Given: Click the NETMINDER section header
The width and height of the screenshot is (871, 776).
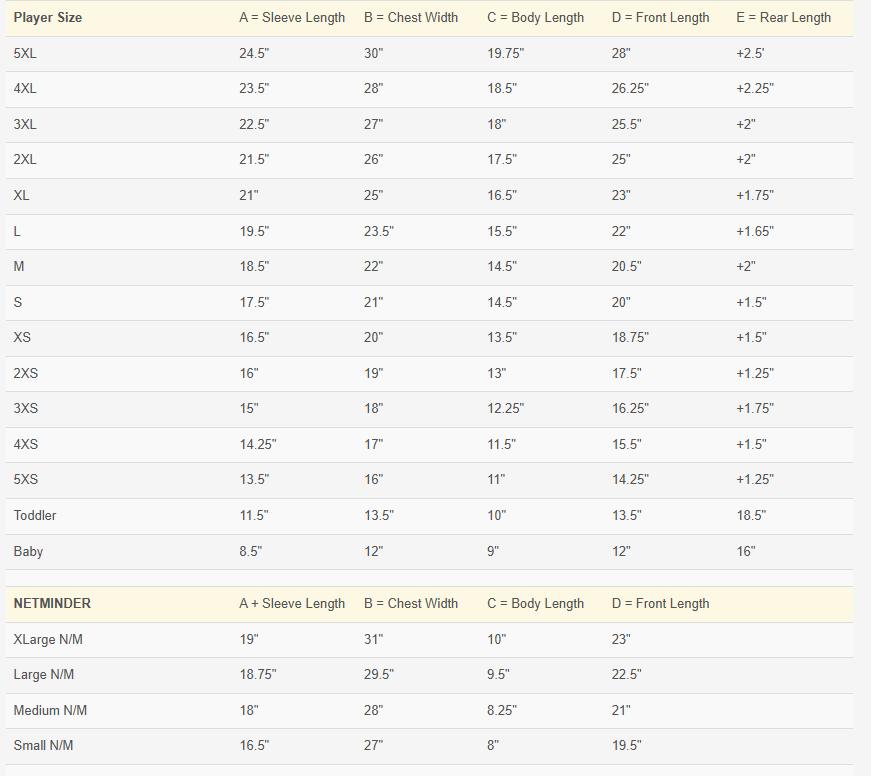Looking at the screenshot, I should pyautogui.click(x=52, y=604).
